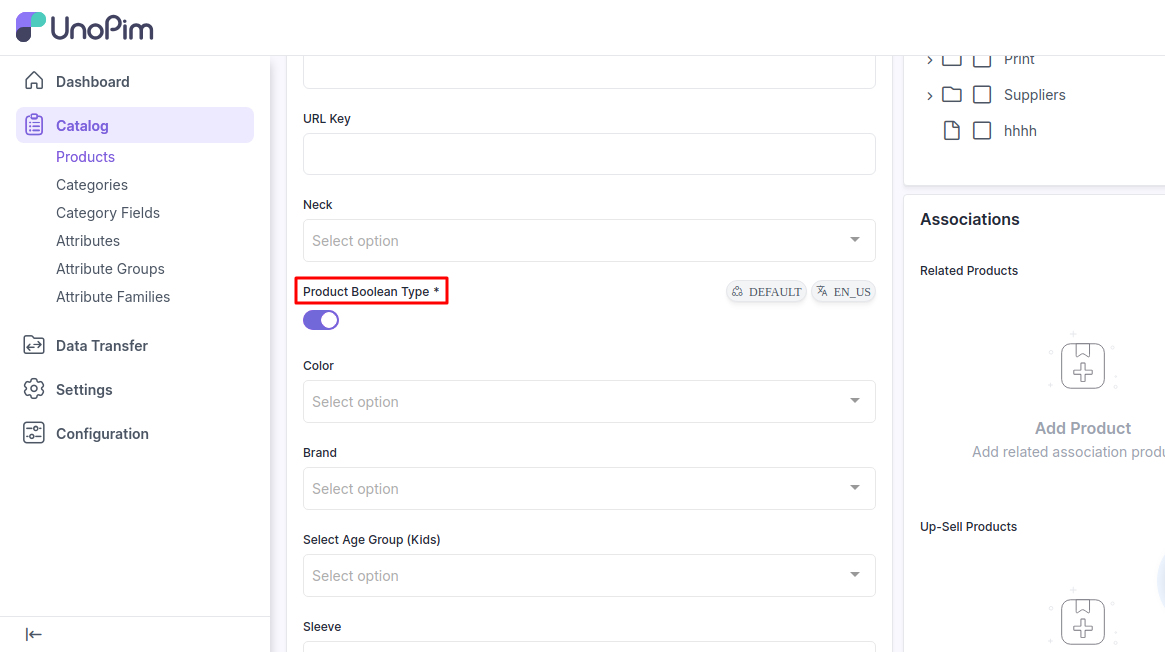Check the hhhh category checkbox

pyautogui.click(x=982, y=131)
